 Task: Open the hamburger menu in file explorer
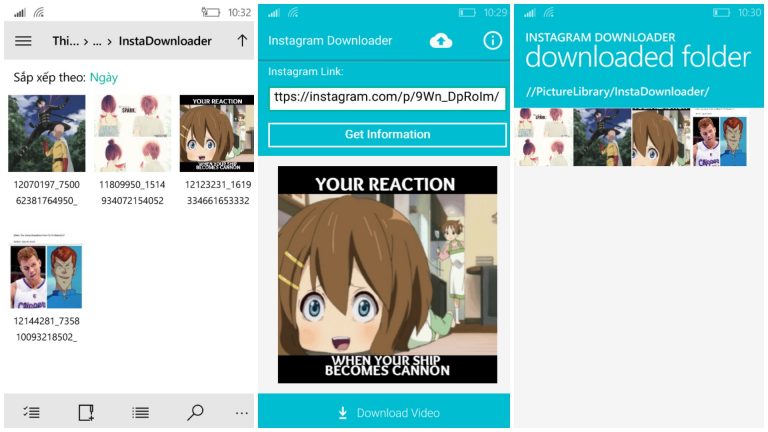23,41
